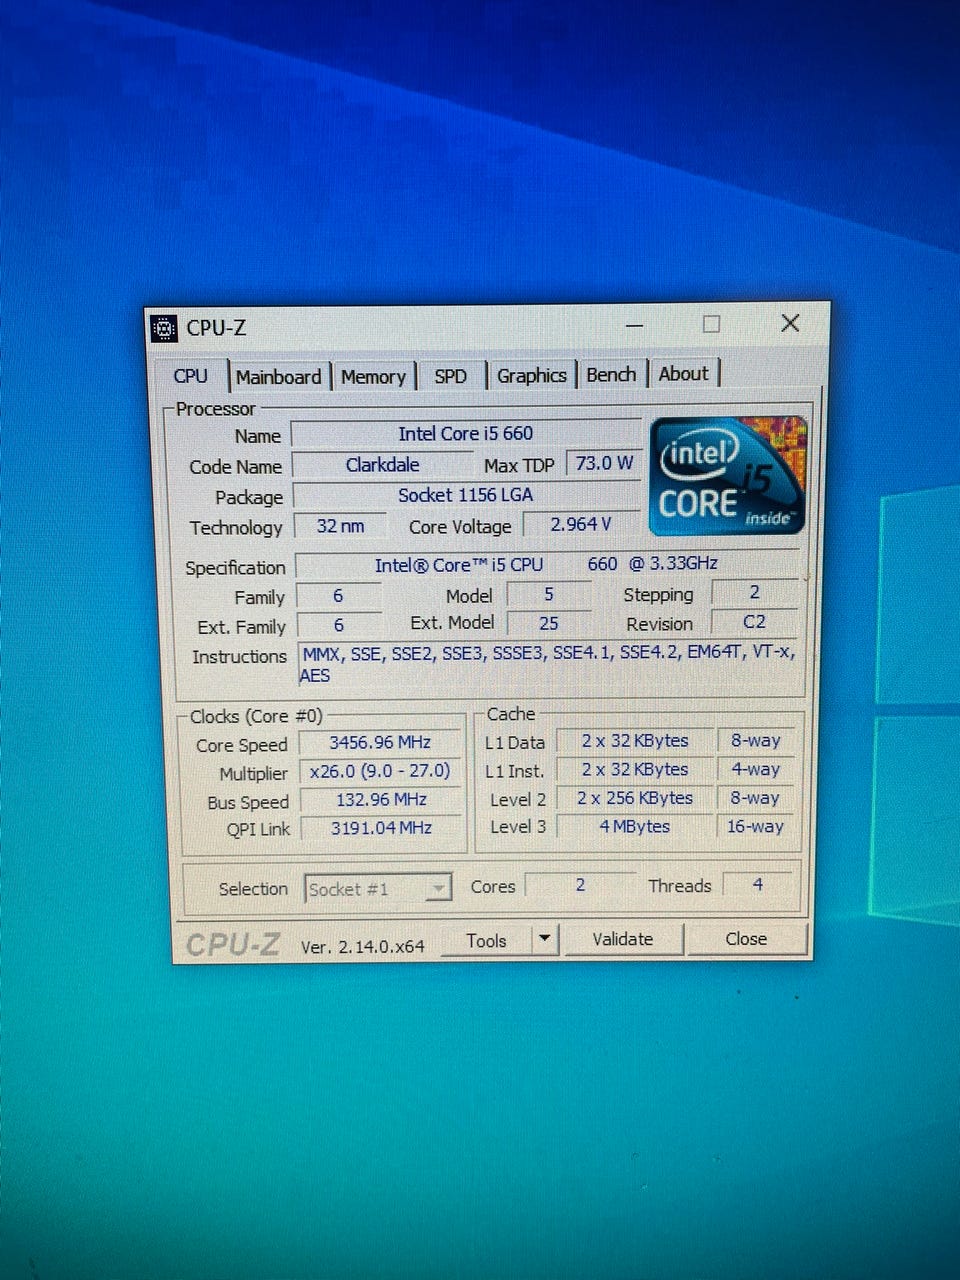
Task: Click the Model value '5'
Action: (x=548, y=594)
